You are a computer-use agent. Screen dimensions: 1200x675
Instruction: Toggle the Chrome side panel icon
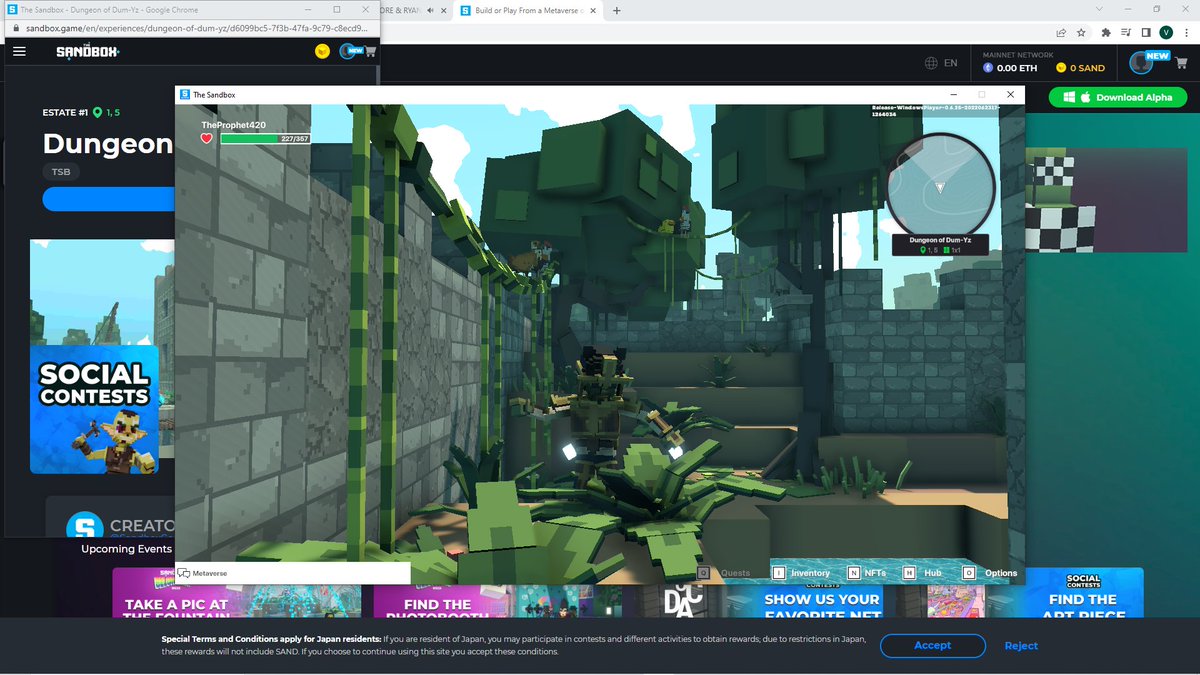pos(1146,33)
